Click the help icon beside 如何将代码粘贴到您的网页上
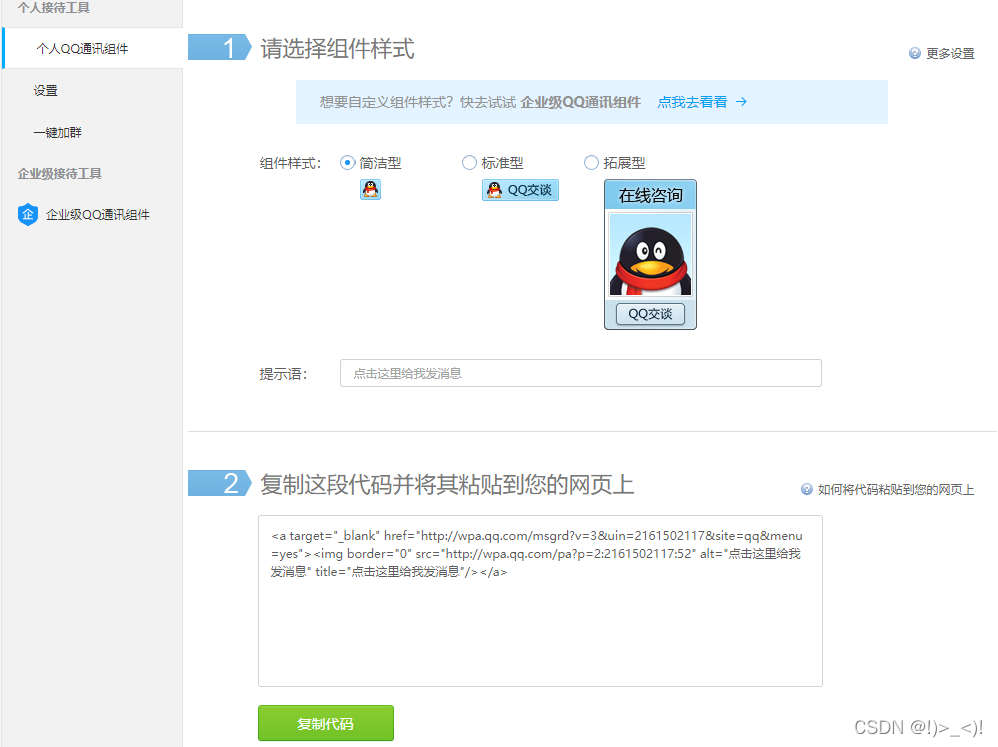 tap(806, 489)
